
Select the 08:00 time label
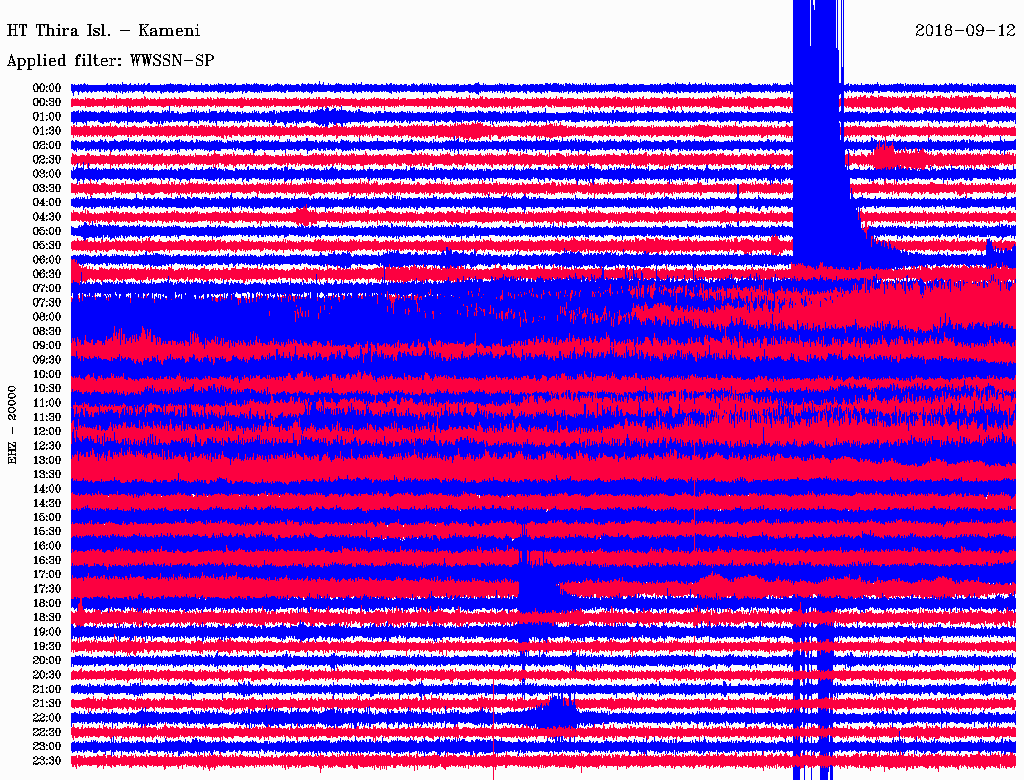(47, 317)
